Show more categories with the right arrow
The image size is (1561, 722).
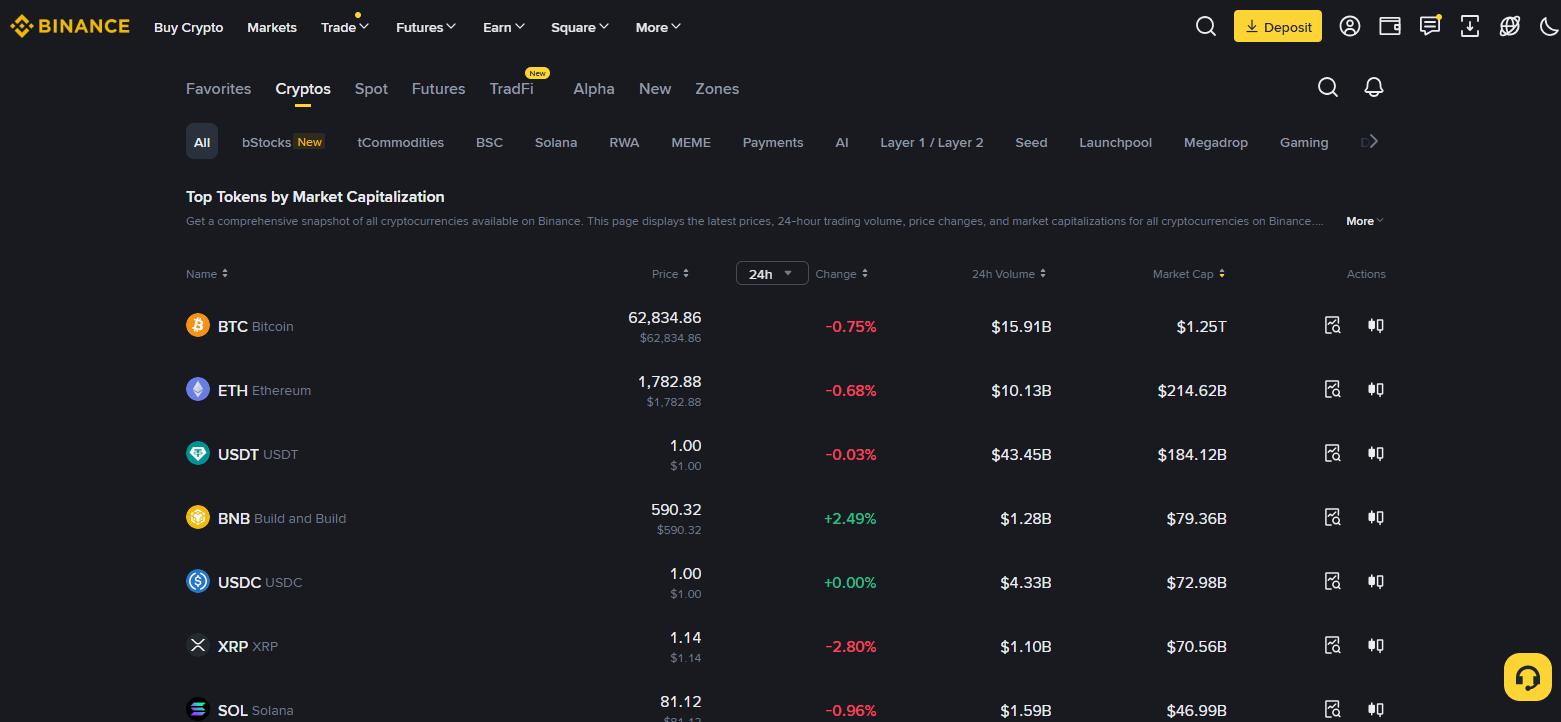(x=1373, y=141)
